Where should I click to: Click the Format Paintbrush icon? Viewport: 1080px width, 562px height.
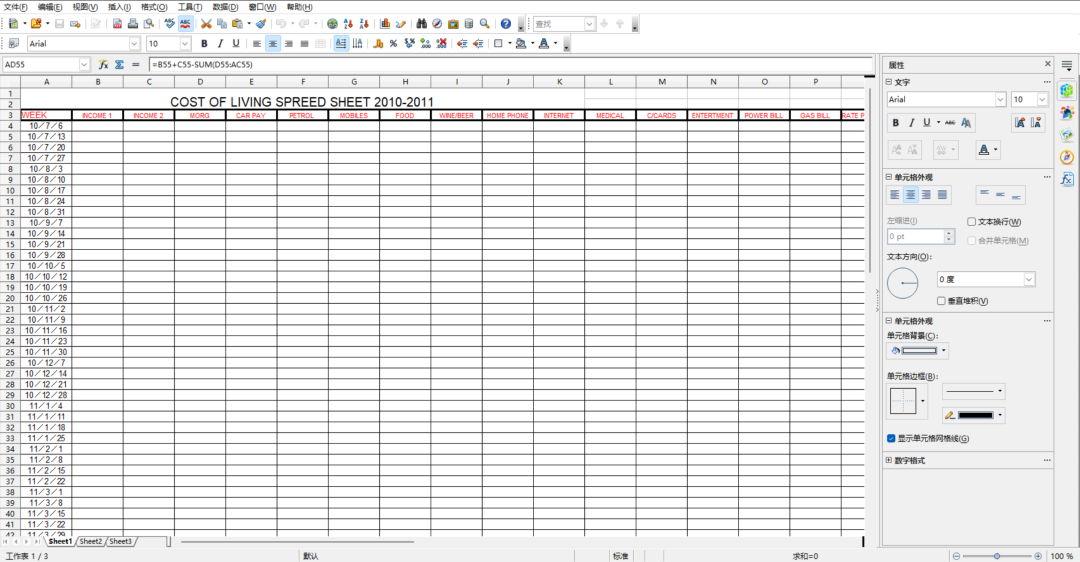coord(261,24)
